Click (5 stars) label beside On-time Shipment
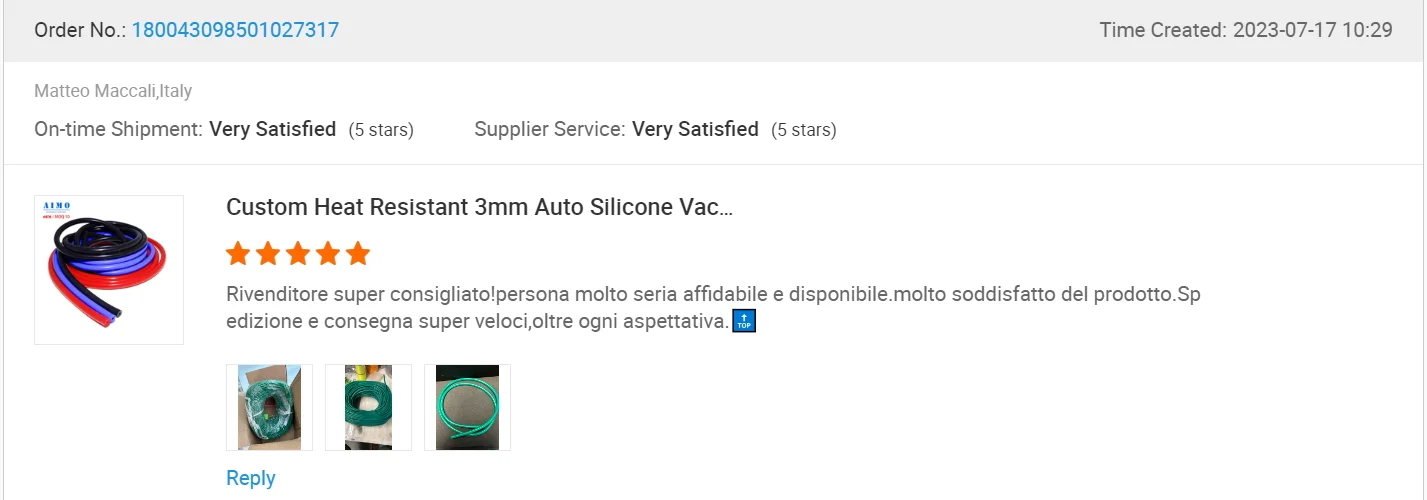Image resolution: width=1427 pixels, height=500 pixels. point(381,130)
